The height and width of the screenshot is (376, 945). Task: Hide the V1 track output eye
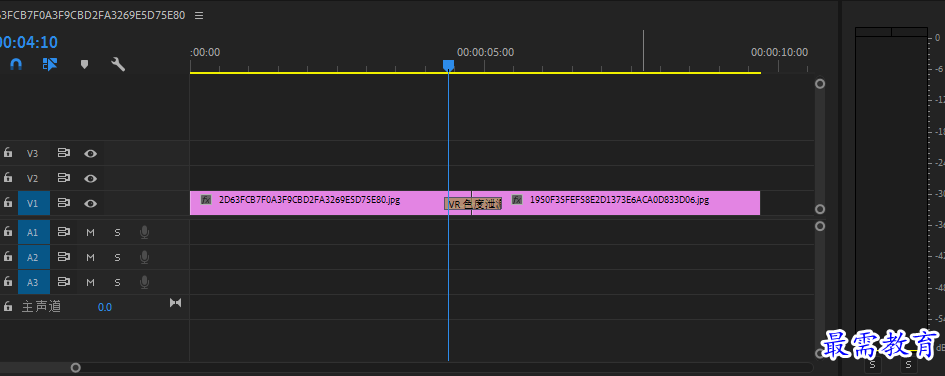(x=90, y=204)
